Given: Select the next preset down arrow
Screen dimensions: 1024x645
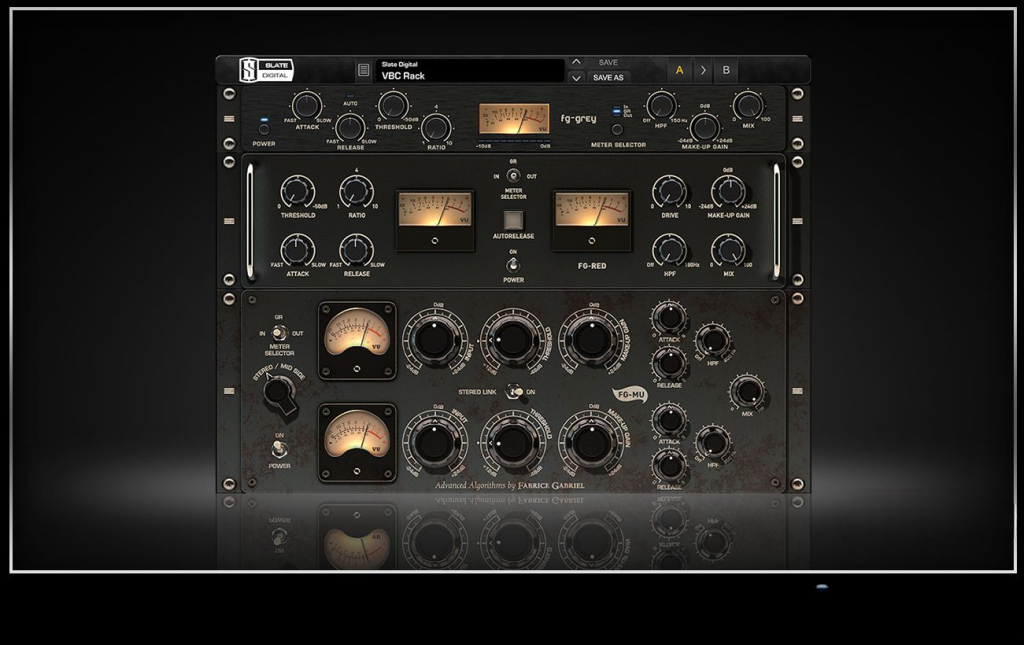Looking at the screenshot, I should [x=576, y=78].
